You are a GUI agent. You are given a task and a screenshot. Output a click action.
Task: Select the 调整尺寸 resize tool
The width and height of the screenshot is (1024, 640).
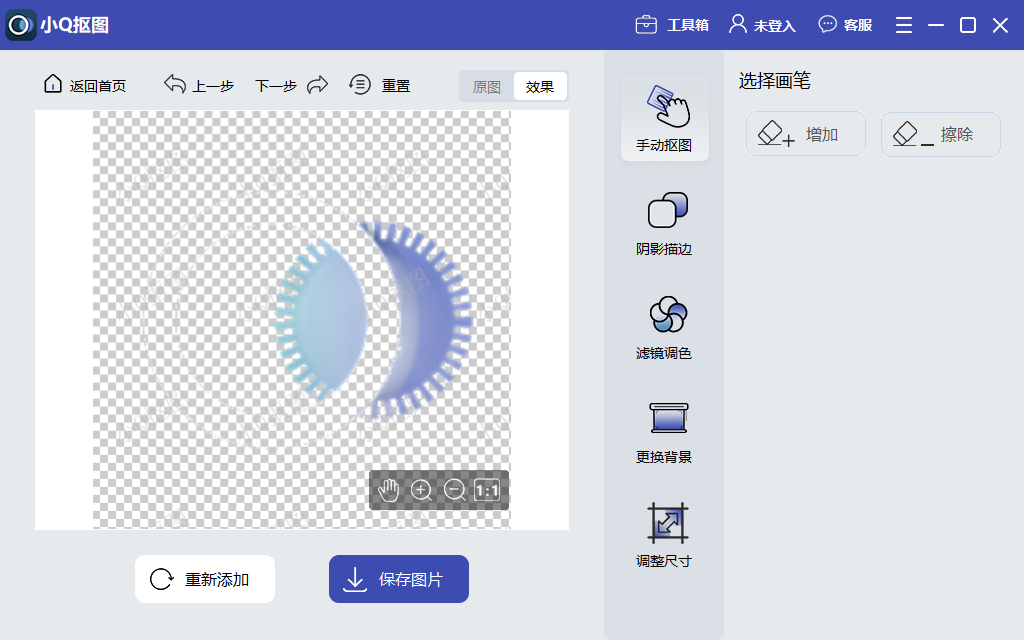(665, 532)
